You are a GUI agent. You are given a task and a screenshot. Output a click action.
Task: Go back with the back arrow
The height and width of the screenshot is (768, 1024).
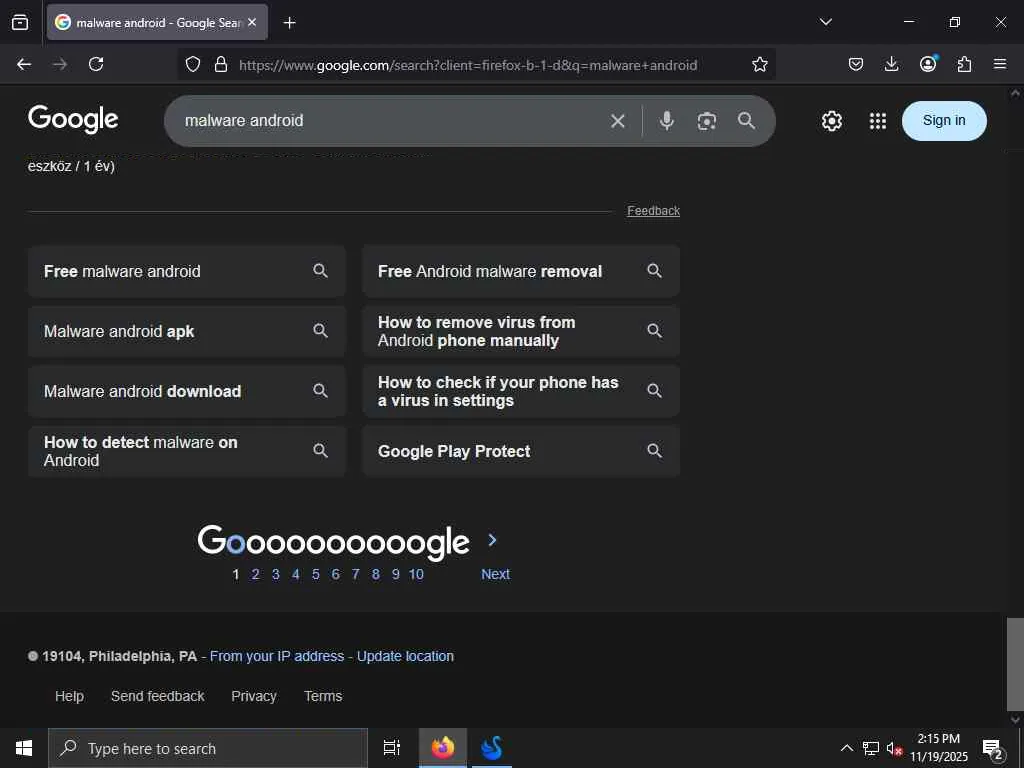24,64
